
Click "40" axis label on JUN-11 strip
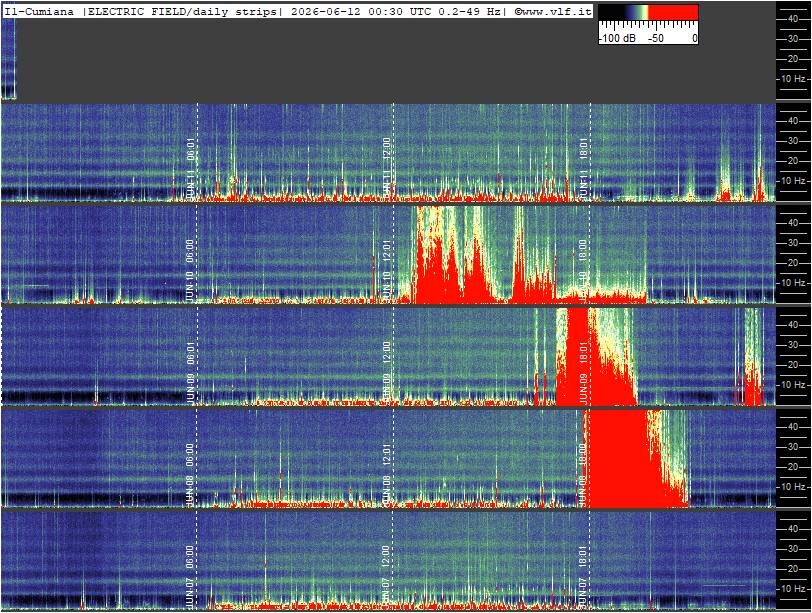pos(793,121)
